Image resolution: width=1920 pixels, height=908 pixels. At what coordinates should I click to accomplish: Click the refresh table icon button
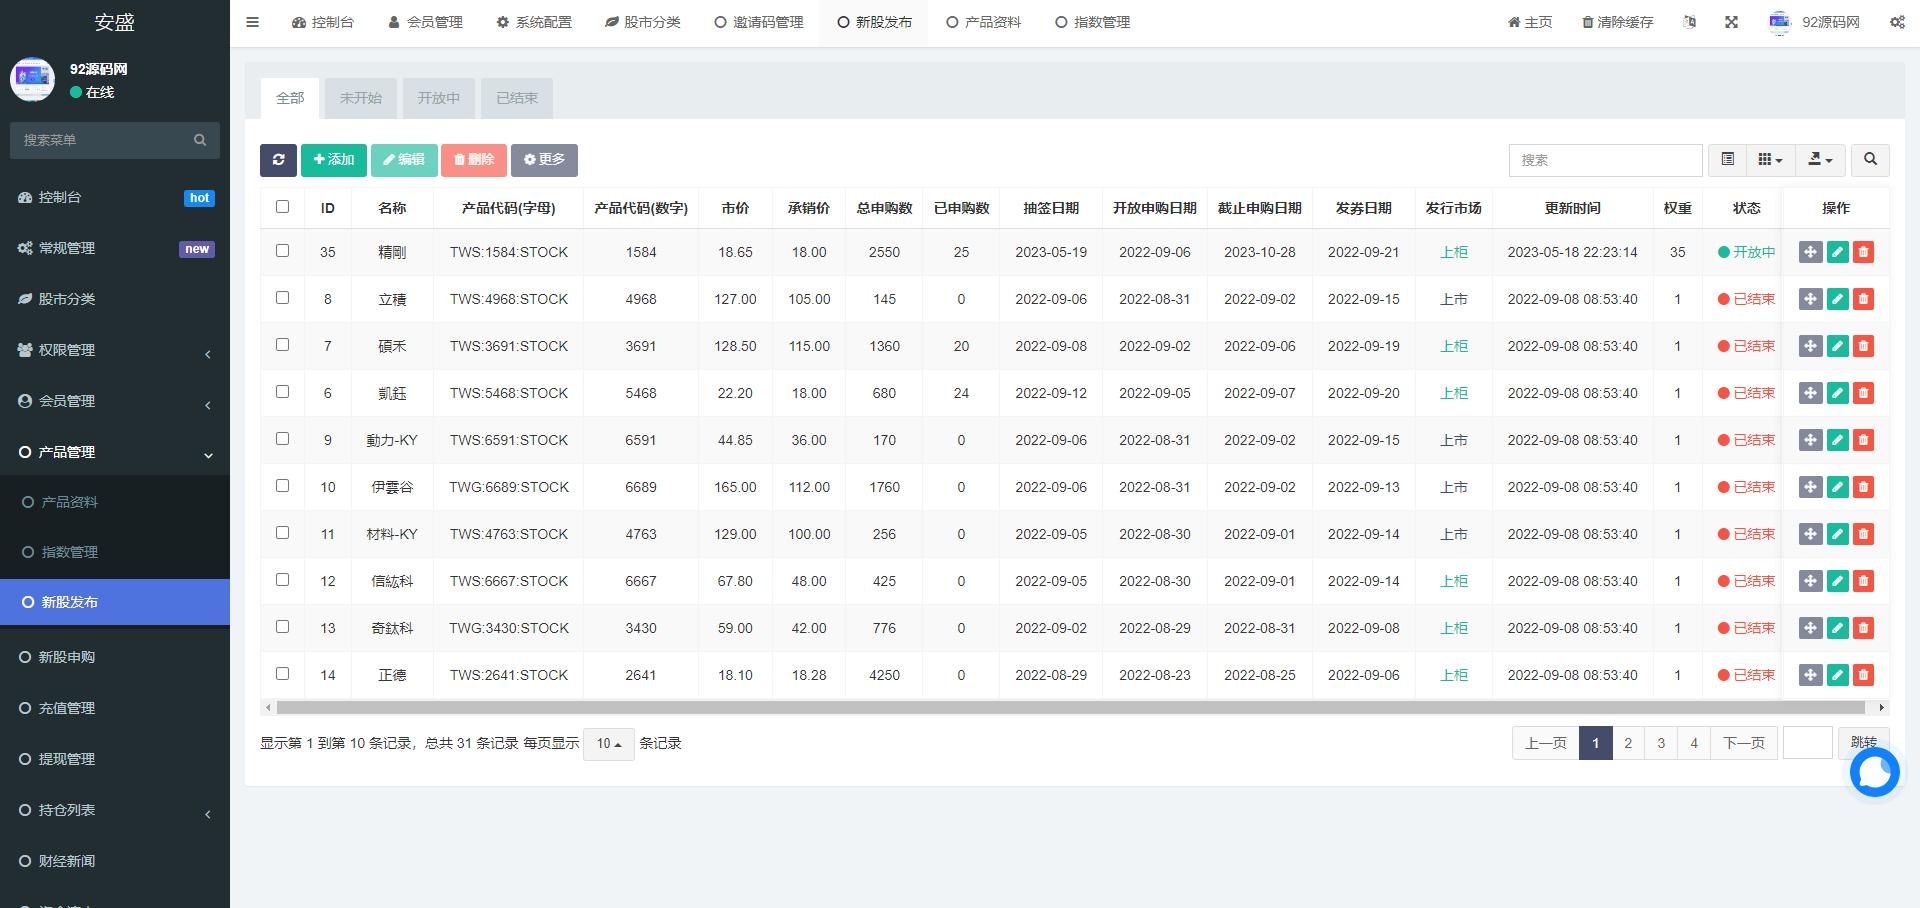point(278,160)
